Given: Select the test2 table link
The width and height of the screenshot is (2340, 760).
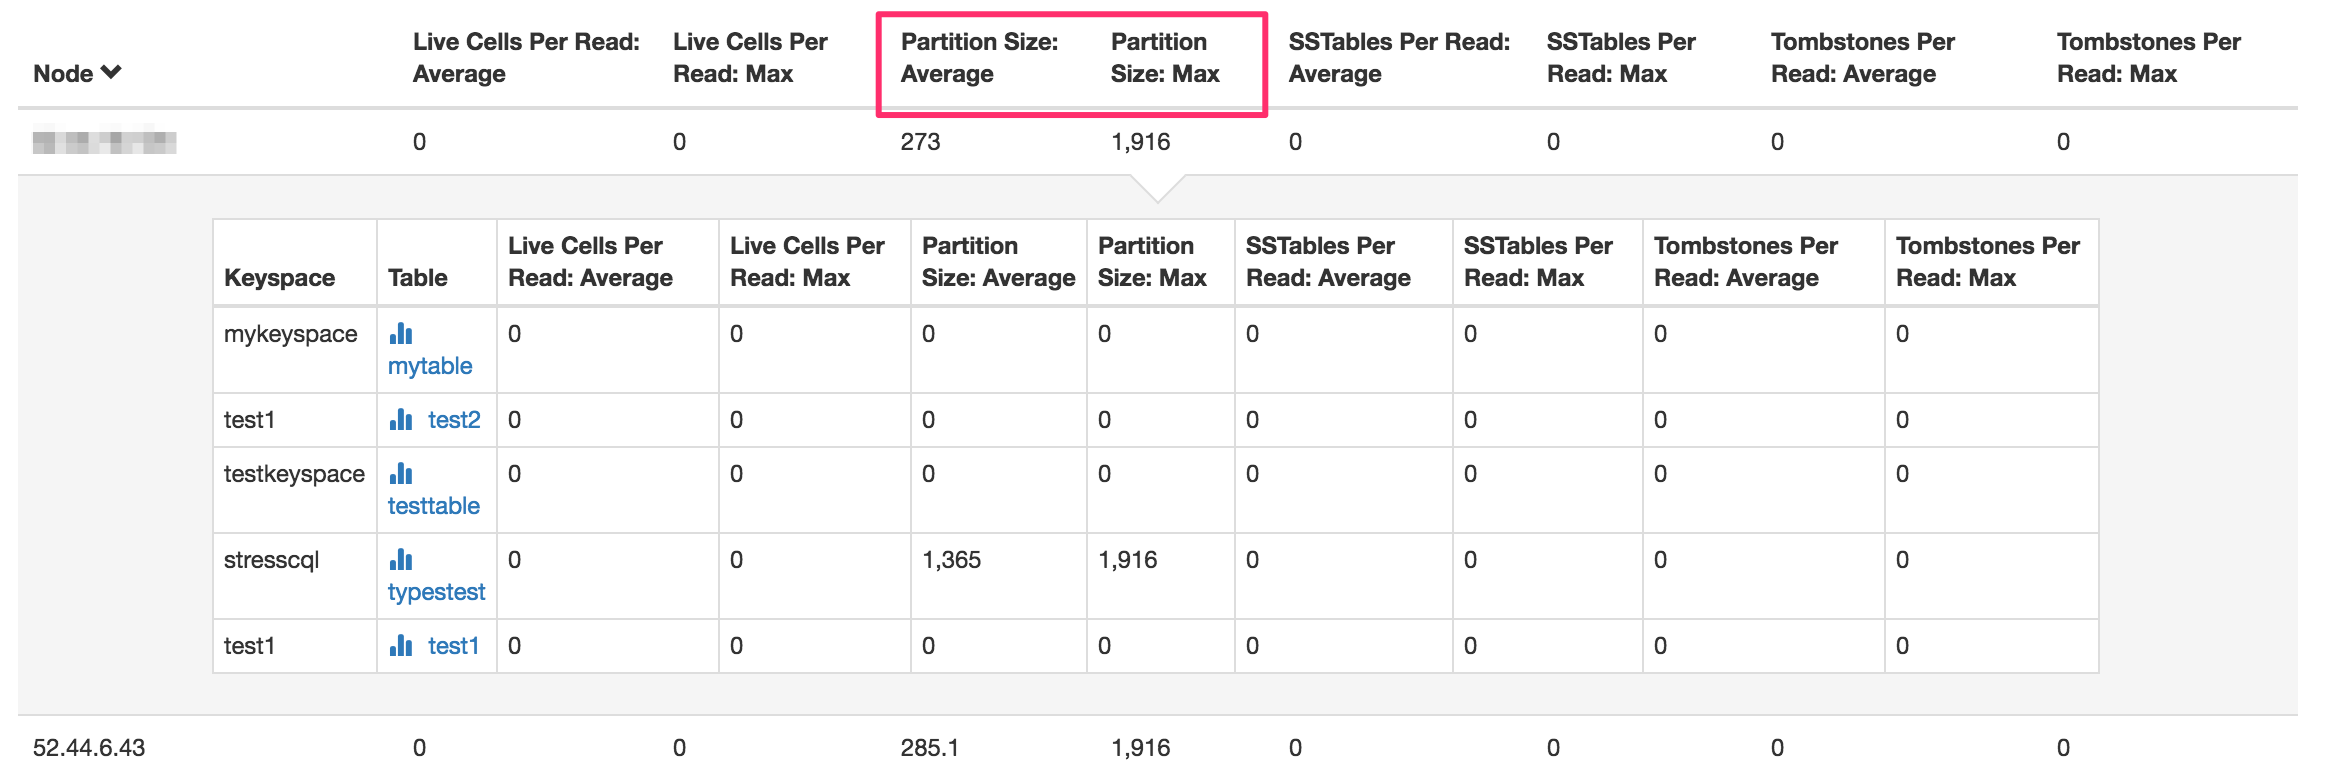Looking at the screenshot, I should [x=452, y=420].
